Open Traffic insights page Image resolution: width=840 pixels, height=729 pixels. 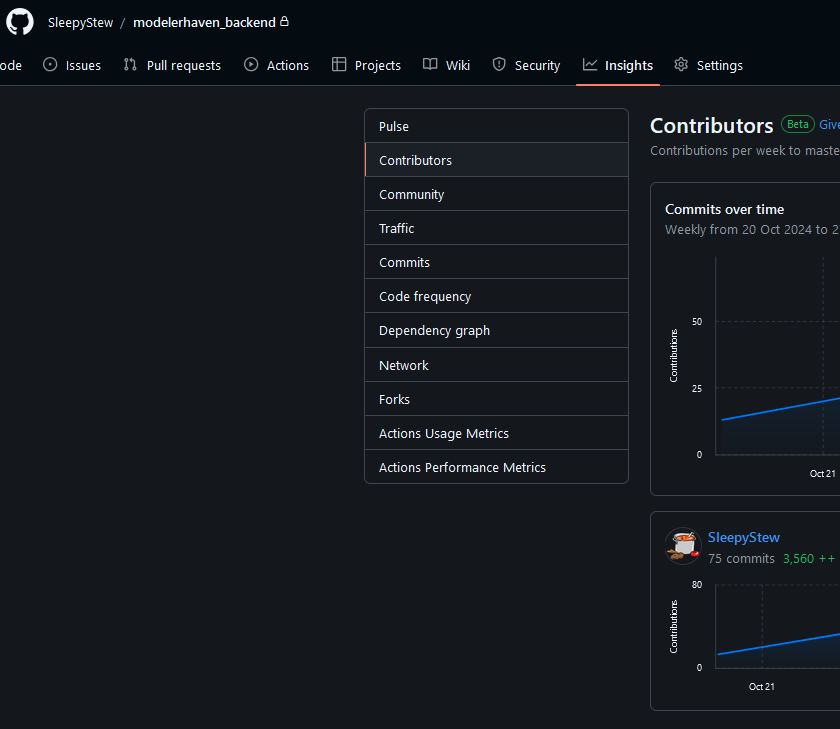click(x=396, y=228)
